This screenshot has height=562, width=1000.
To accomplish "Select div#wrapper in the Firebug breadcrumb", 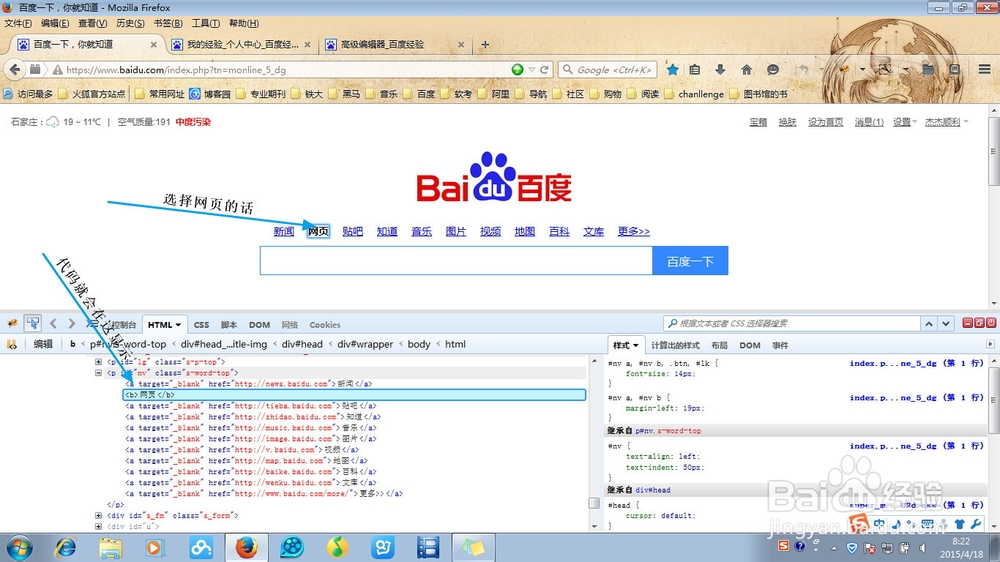I will (365, 344).
